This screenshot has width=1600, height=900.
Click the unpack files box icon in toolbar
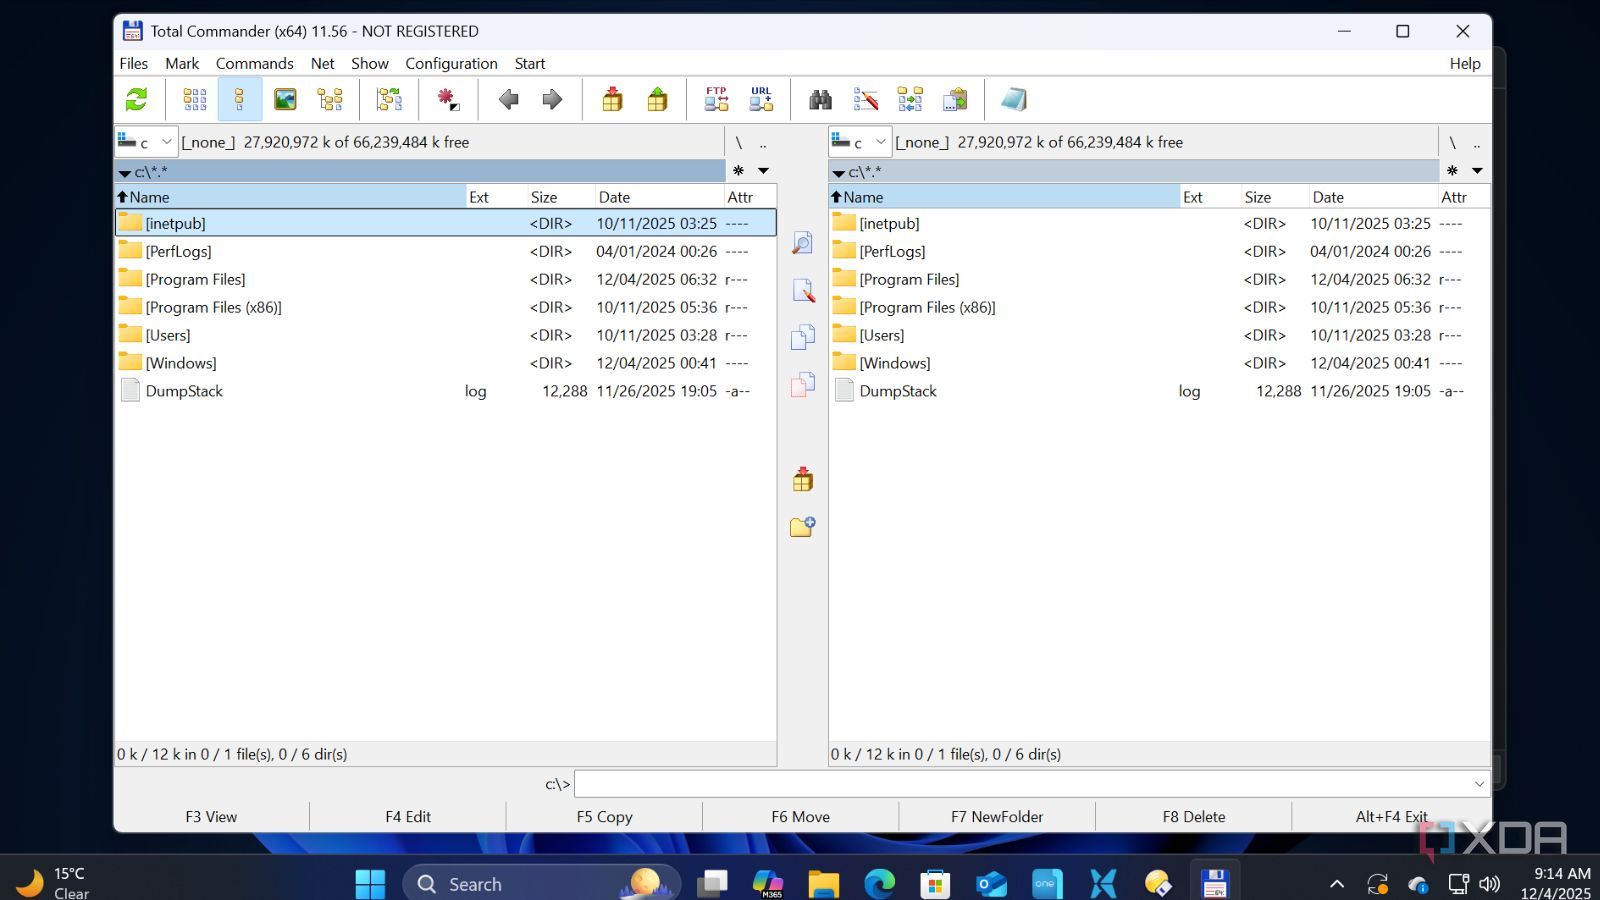click(x=657, y=99)
